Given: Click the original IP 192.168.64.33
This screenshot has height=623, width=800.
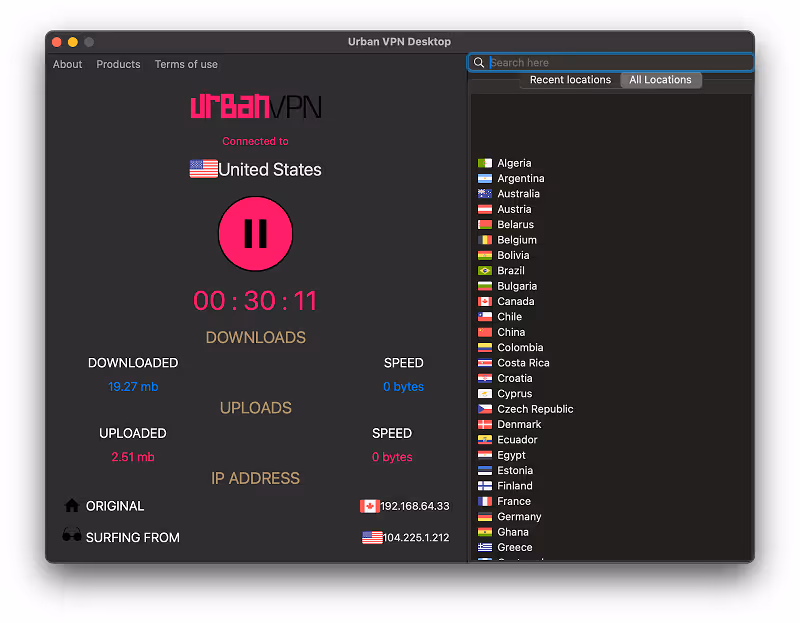Looking at the screenshot, I should 415,506.
